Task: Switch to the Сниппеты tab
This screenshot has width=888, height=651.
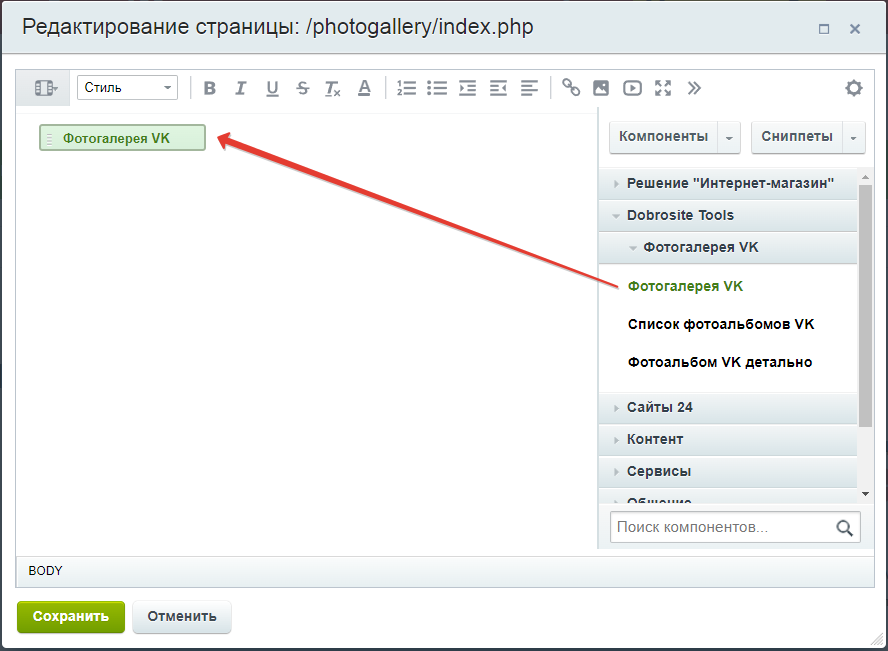Action: click(x=797, y=137)
